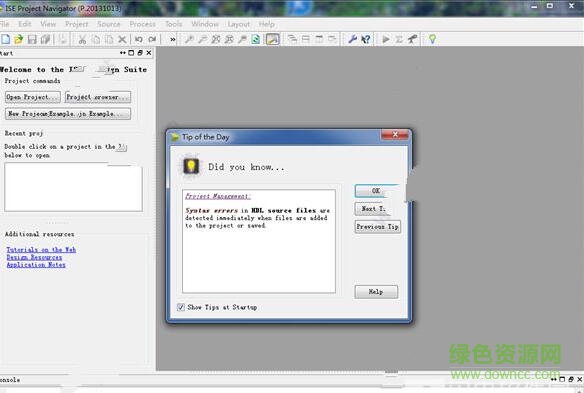Open the Process menu
Viewport: 584px width, 393px height.
click(x=142, y=24)
